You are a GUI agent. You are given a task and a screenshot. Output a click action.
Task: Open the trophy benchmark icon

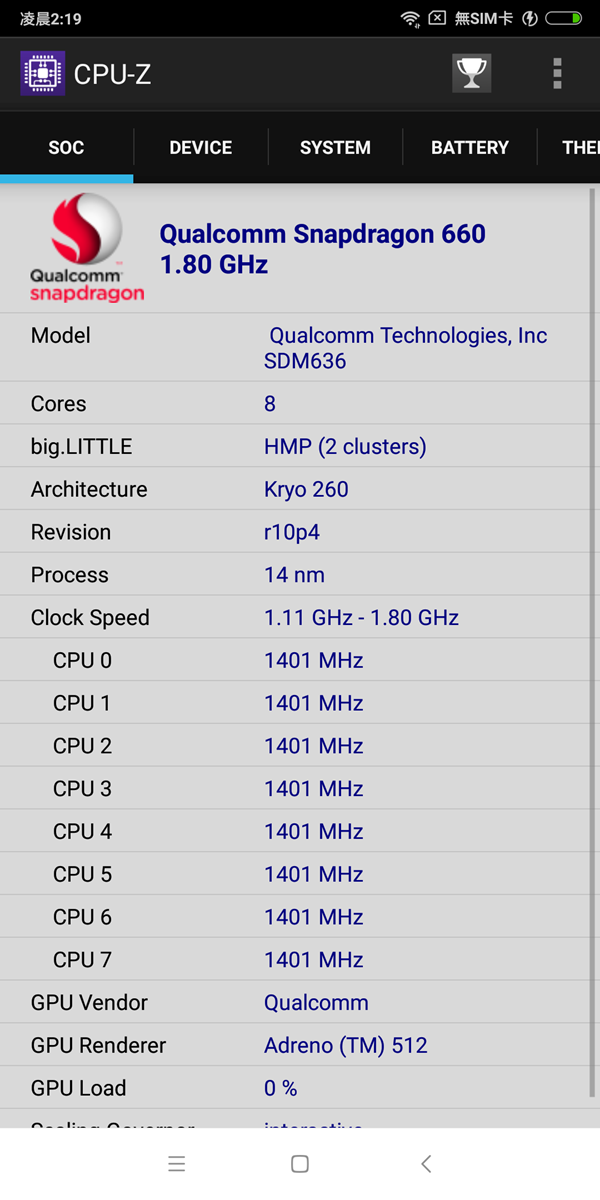click(471, 73)
